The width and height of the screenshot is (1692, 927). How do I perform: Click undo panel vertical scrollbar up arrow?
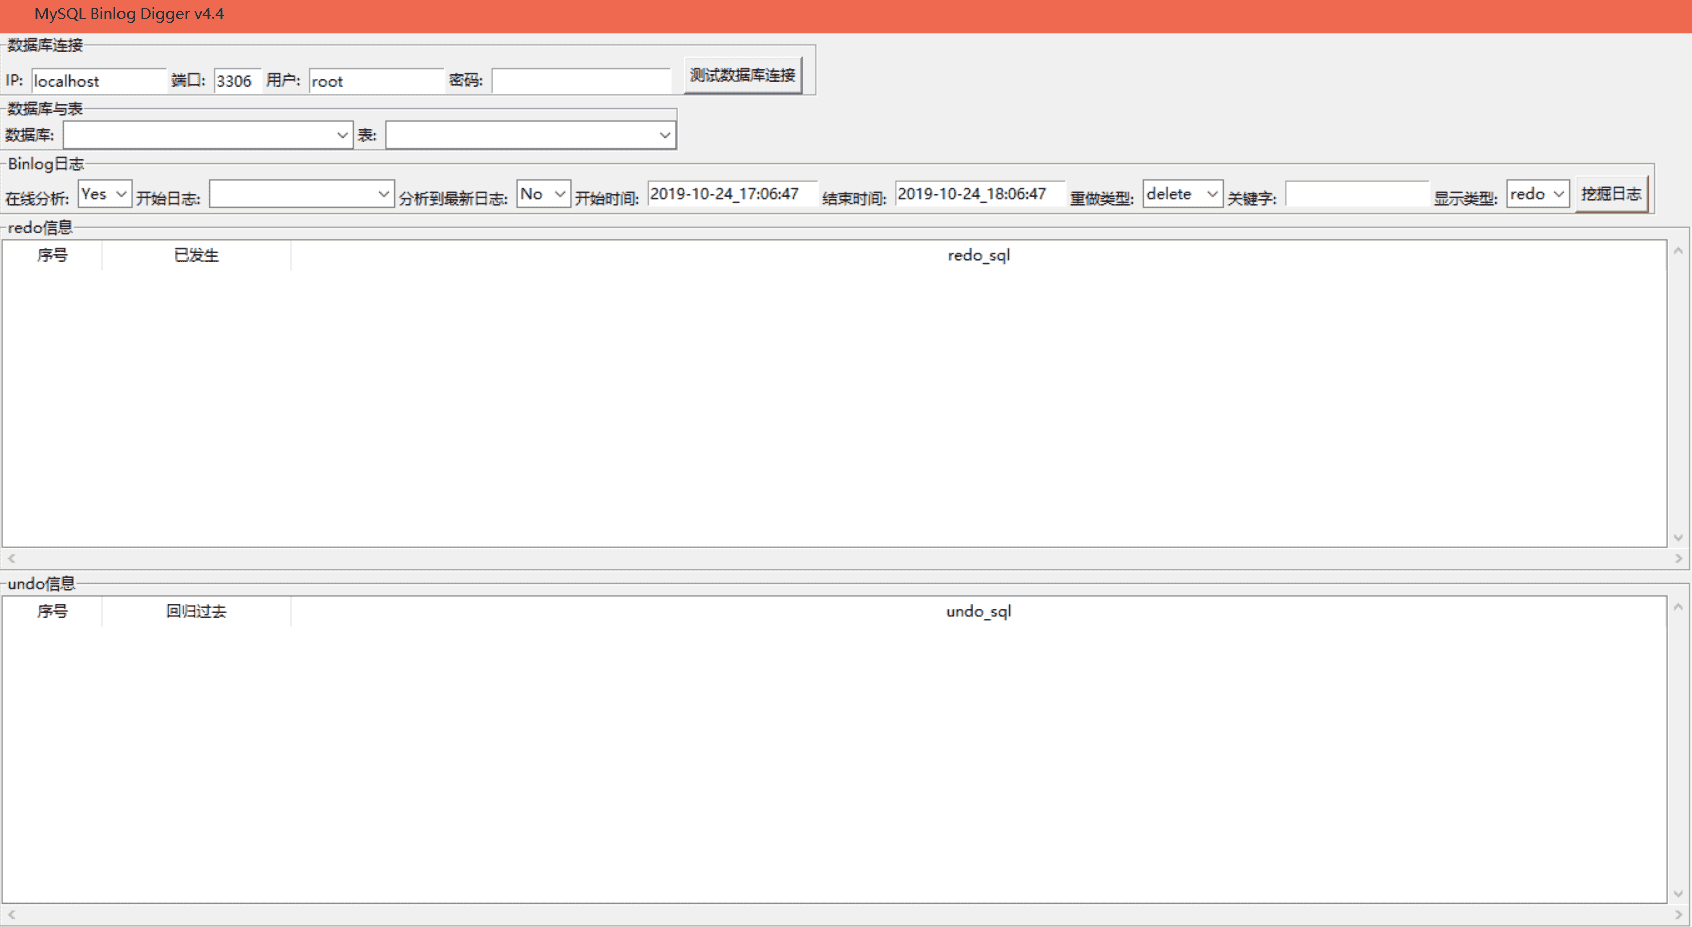1678,607
